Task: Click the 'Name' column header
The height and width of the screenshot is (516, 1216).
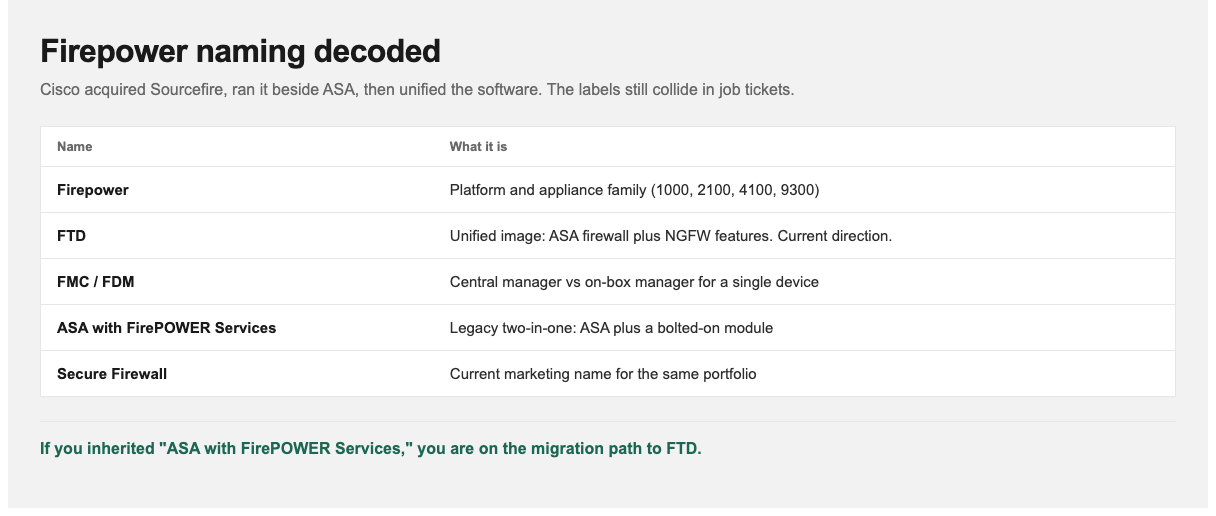Action: coord(75,146)
